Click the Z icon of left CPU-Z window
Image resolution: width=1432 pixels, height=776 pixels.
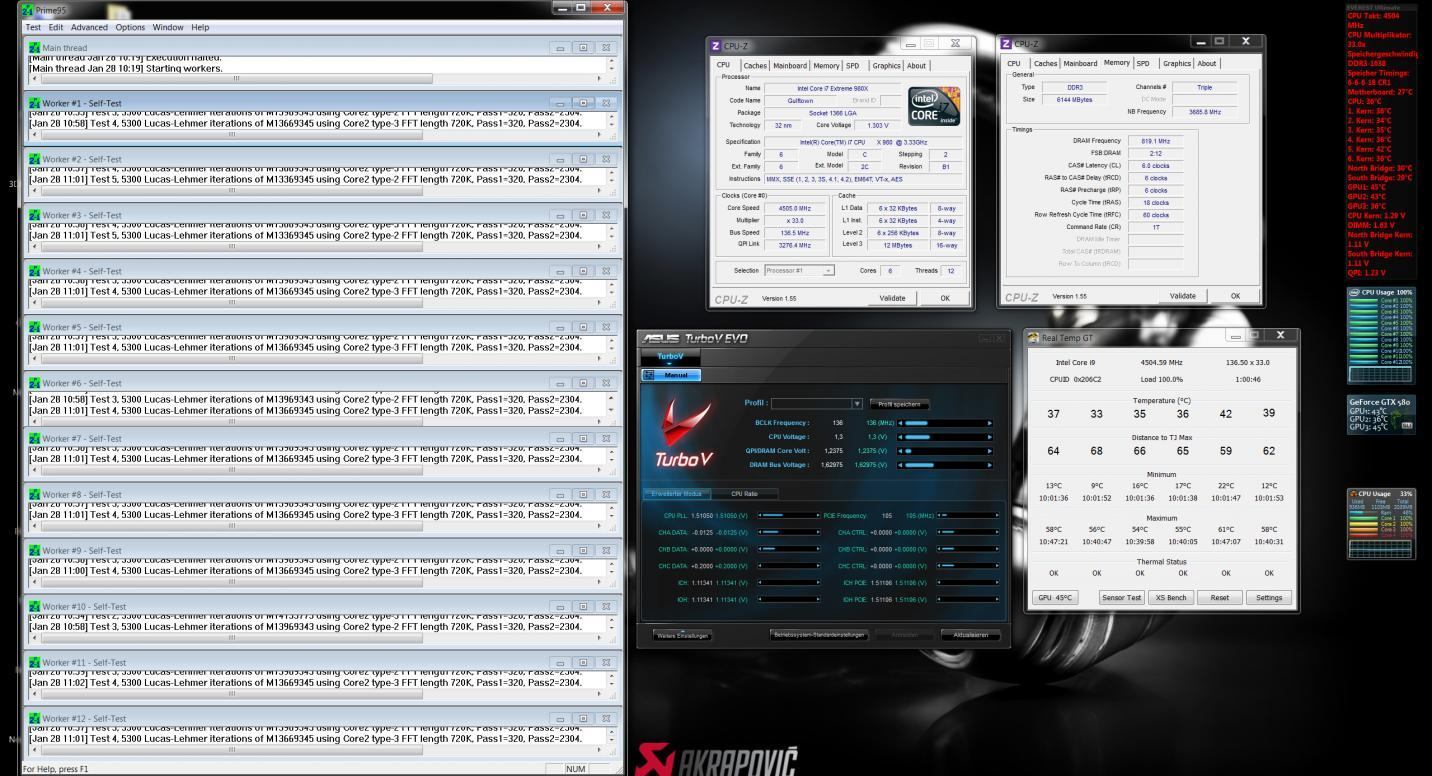pos(715,45)
